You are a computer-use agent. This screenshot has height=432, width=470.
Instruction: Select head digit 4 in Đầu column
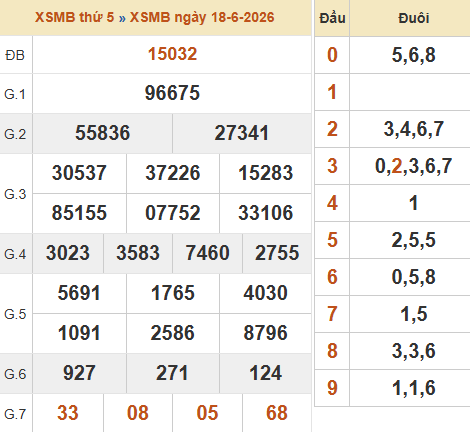332,203
